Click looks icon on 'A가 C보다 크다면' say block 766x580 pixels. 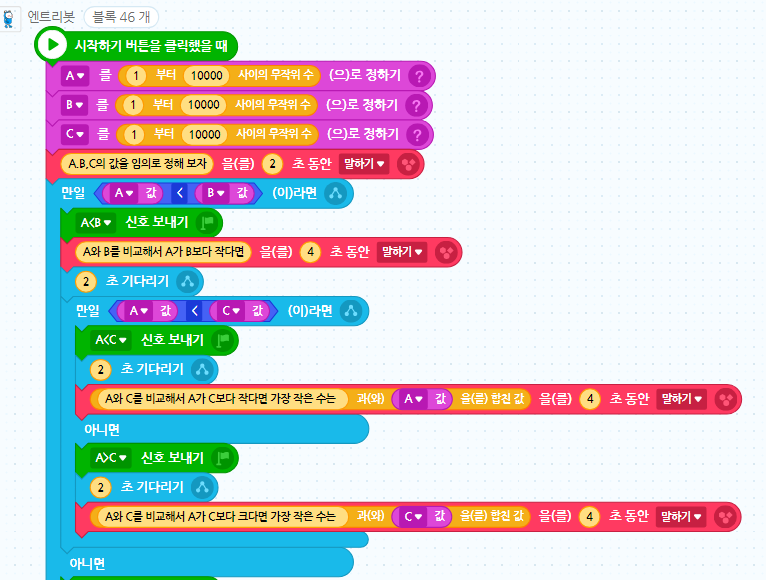coord(725,516)
